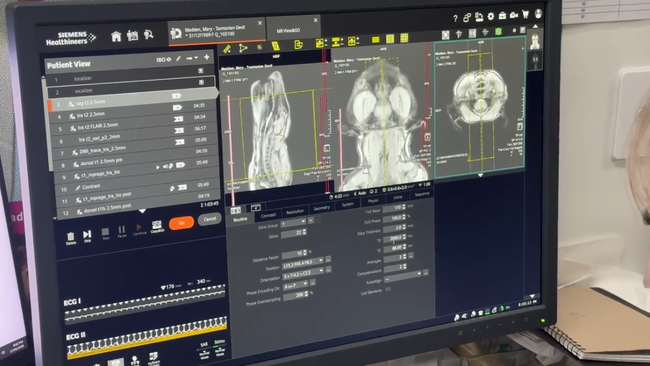Select the yellow tilted document tool

click(x=276, y=46)
